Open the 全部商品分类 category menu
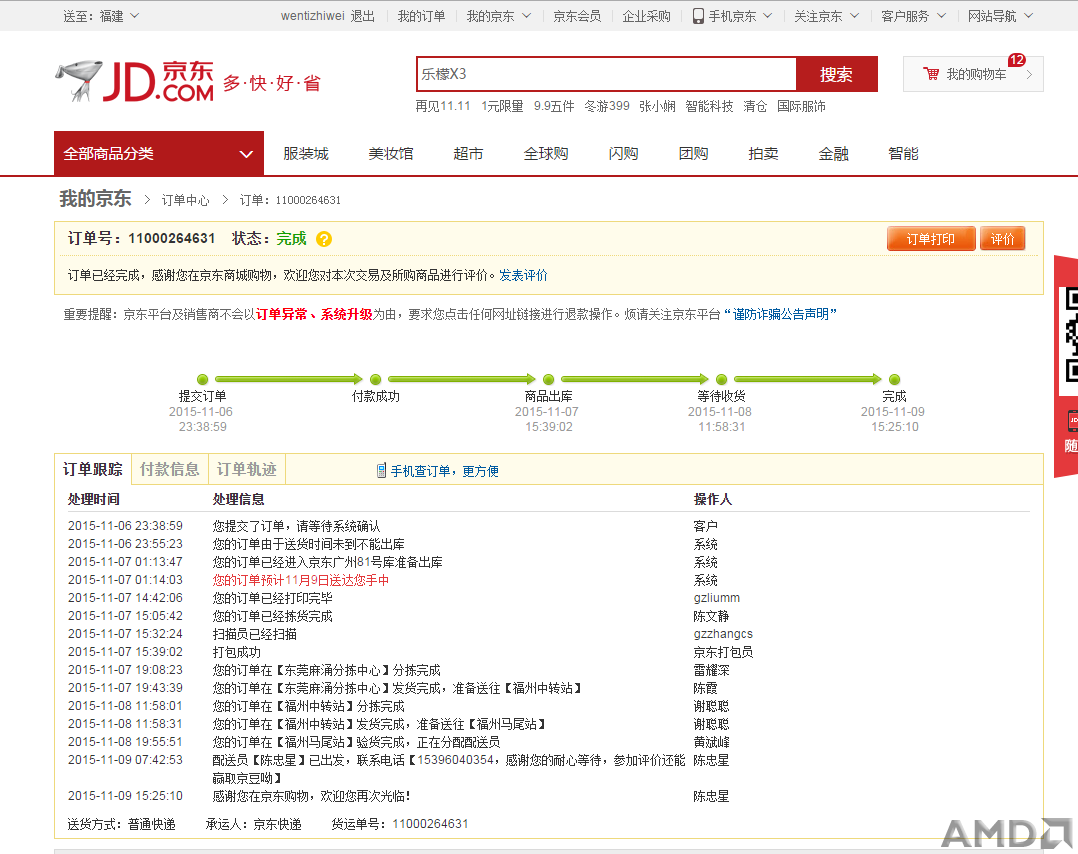Image resolution: width=1078 pixels, height=854 pixels. [159, 153]
